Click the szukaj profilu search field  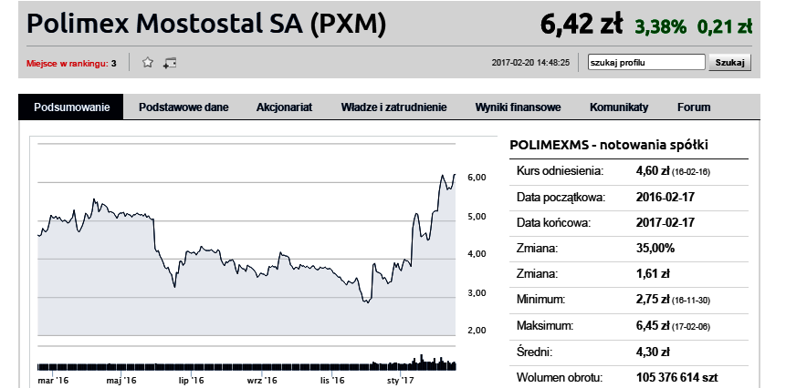[x=646, y=63]
